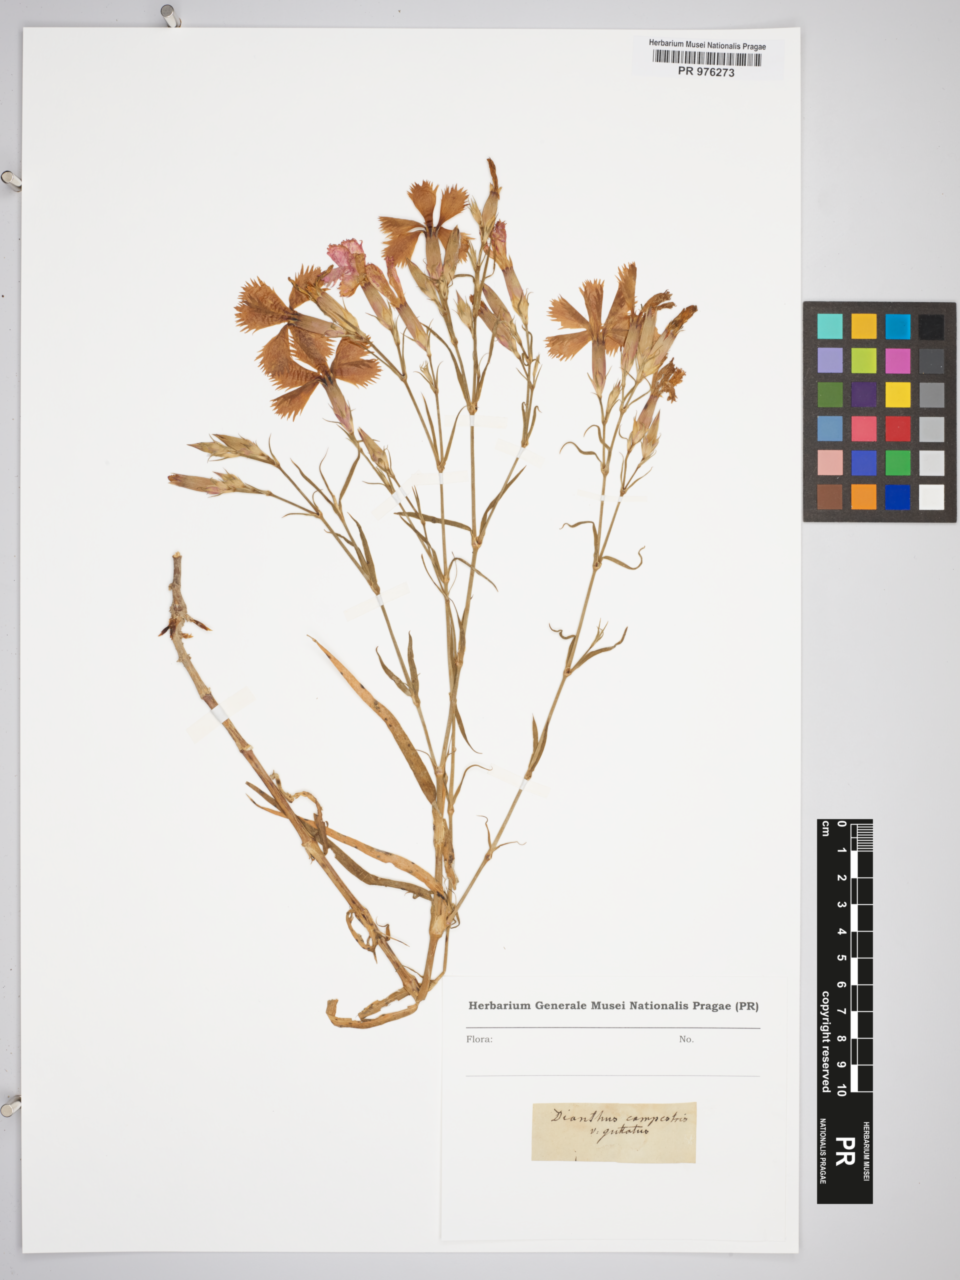Click the cut stem tip at far left
Viewport: 960px width, 1280px height.
pyautogui.click(x=177, y=558)
